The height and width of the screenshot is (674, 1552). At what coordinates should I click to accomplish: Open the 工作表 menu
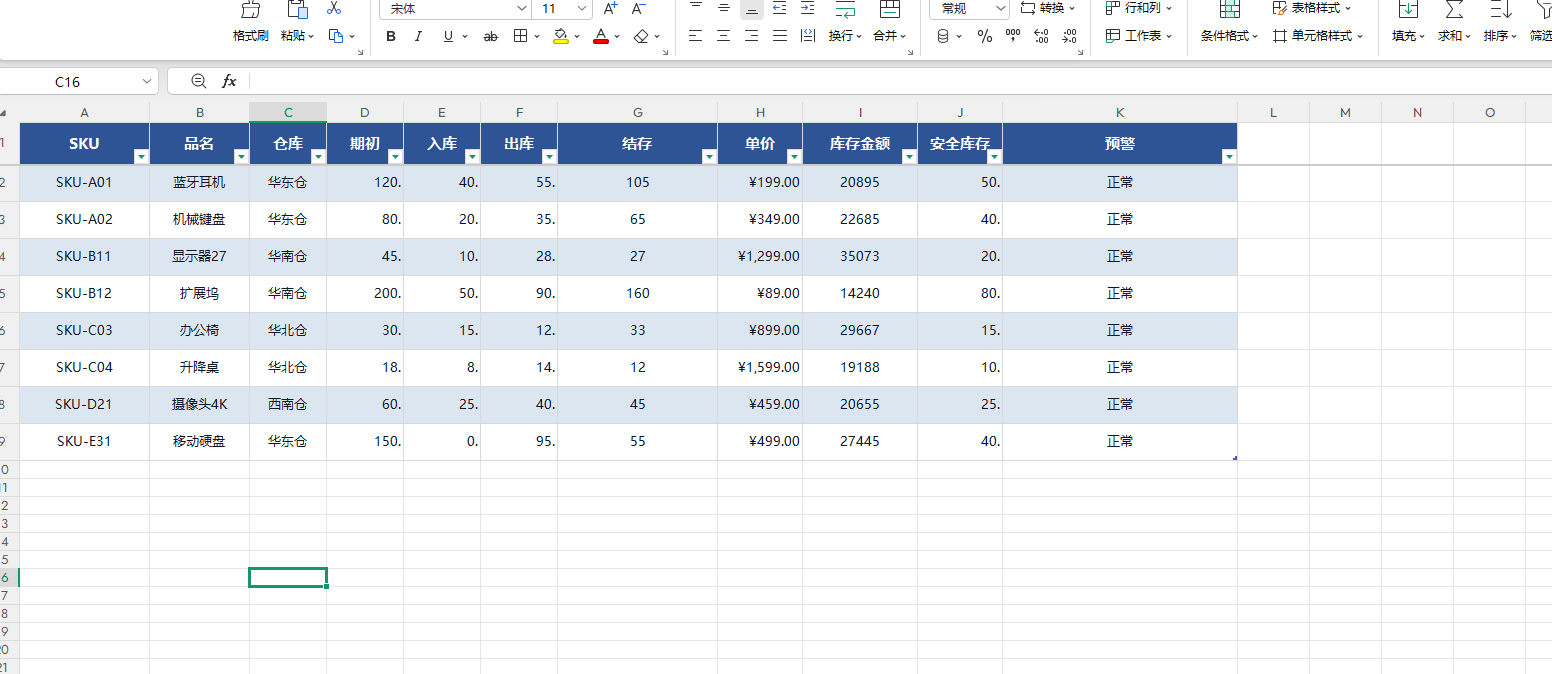[x=1139, y=36]
